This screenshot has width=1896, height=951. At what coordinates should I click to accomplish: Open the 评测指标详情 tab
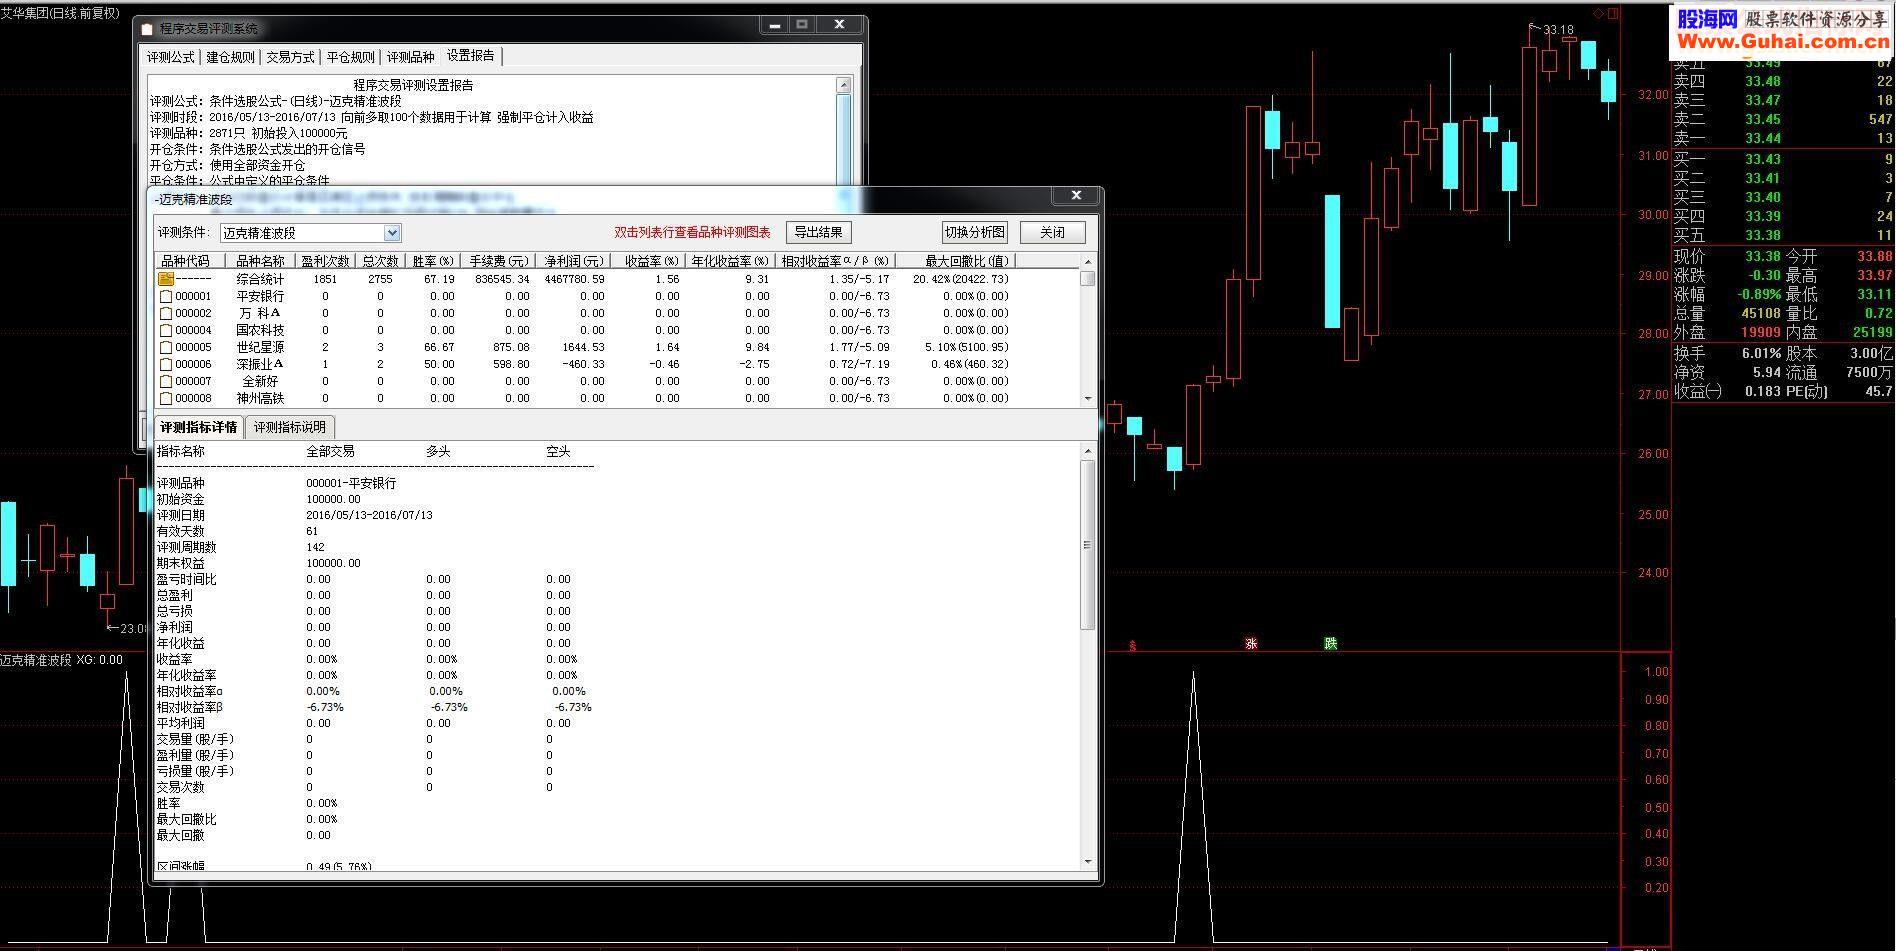199,427
